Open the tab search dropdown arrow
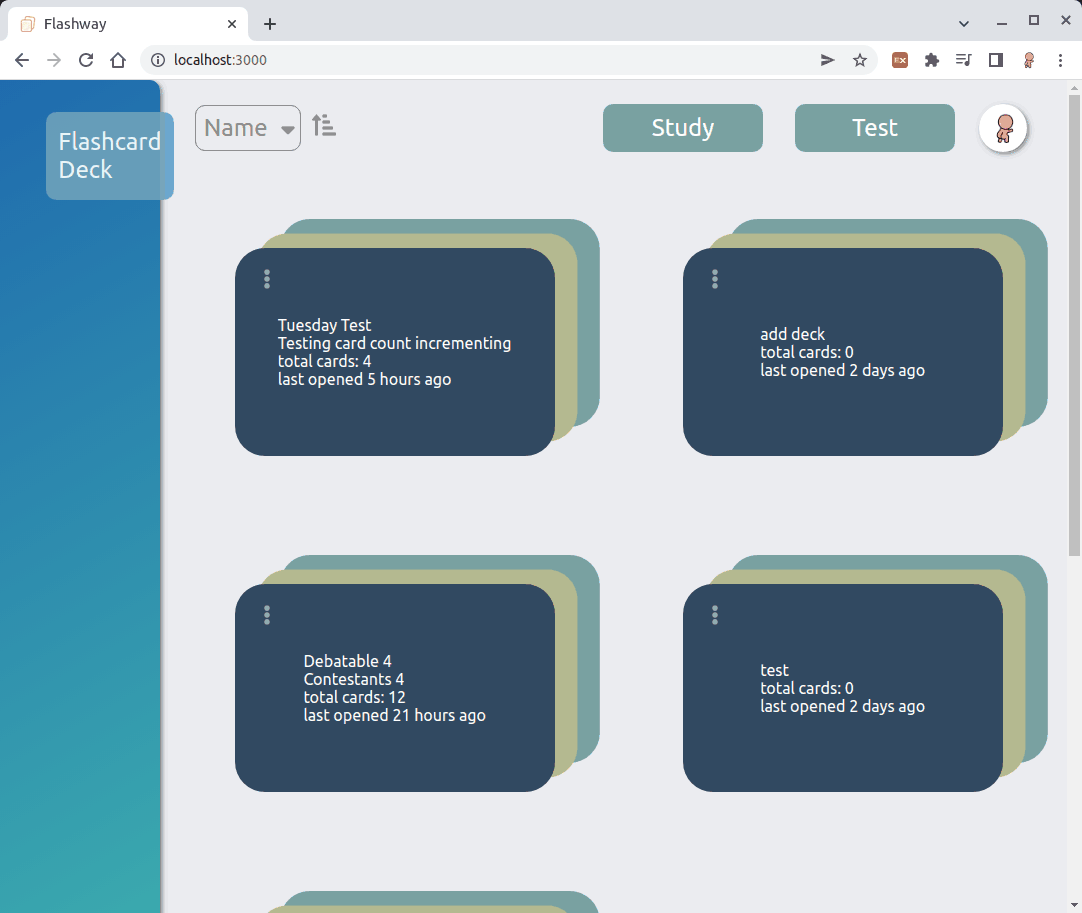Screen dimensions: 1082x913 [963, 23]
